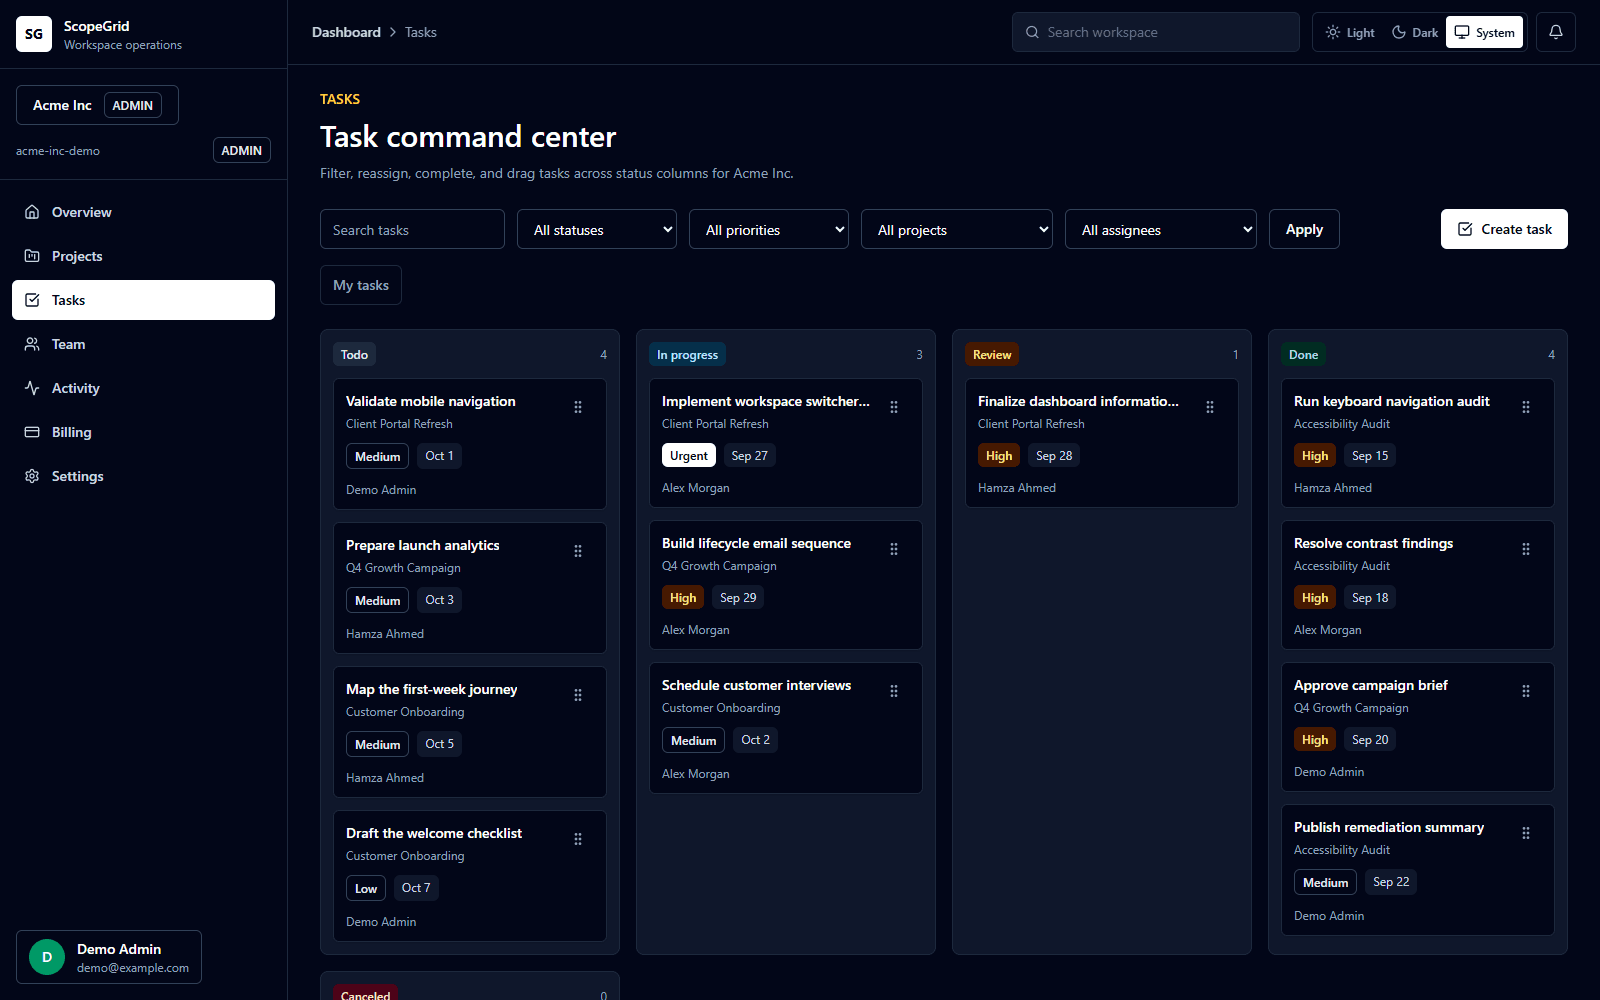1600x1000 pixels.
Task: Open the Acme Inc workspace switcher
Action: (x=97, y=105)
